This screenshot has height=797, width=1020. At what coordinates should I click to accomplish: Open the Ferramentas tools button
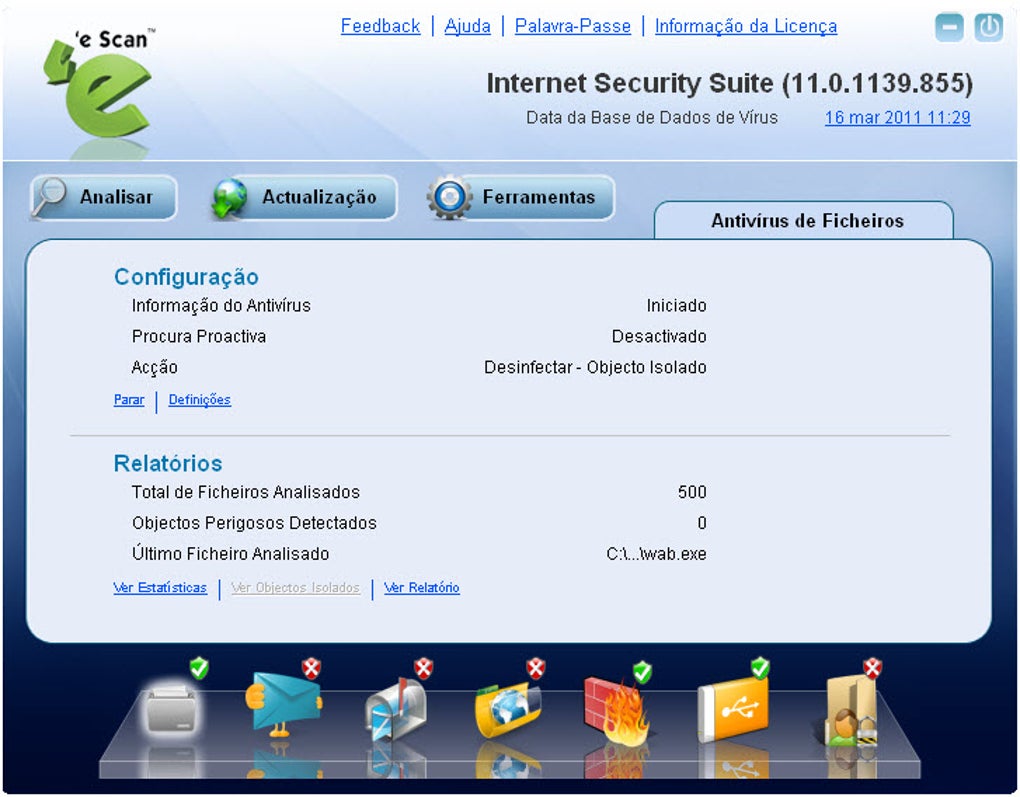click(520, 197)
